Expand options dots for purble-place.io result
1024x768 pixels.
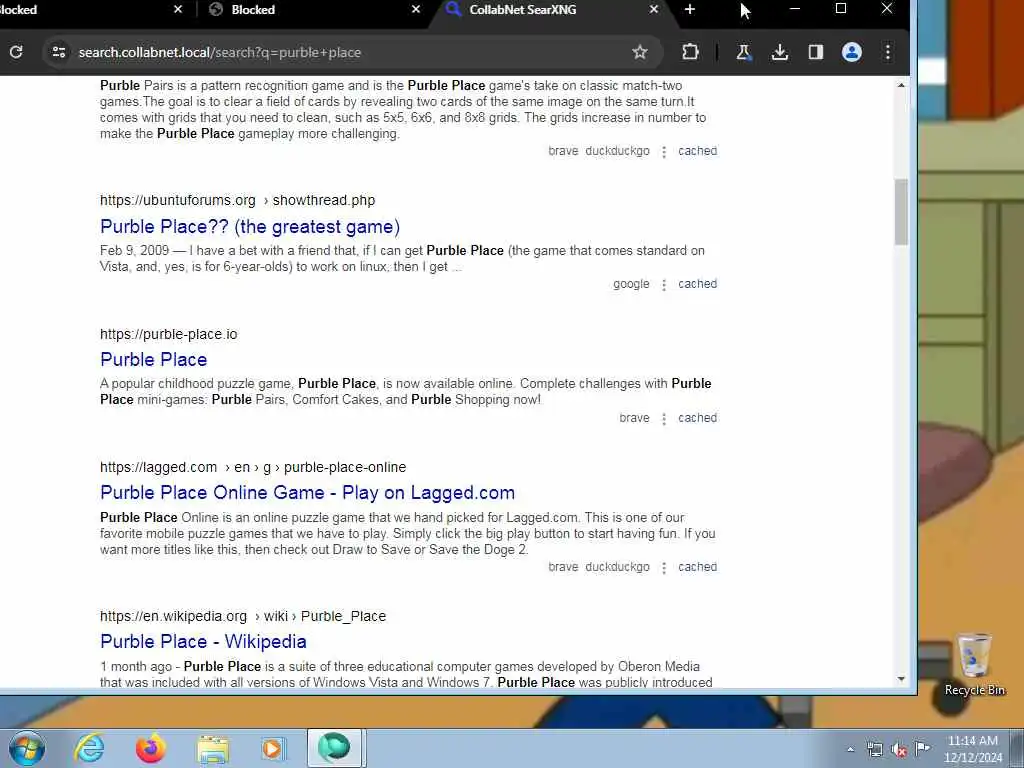[x=664, y=419]
